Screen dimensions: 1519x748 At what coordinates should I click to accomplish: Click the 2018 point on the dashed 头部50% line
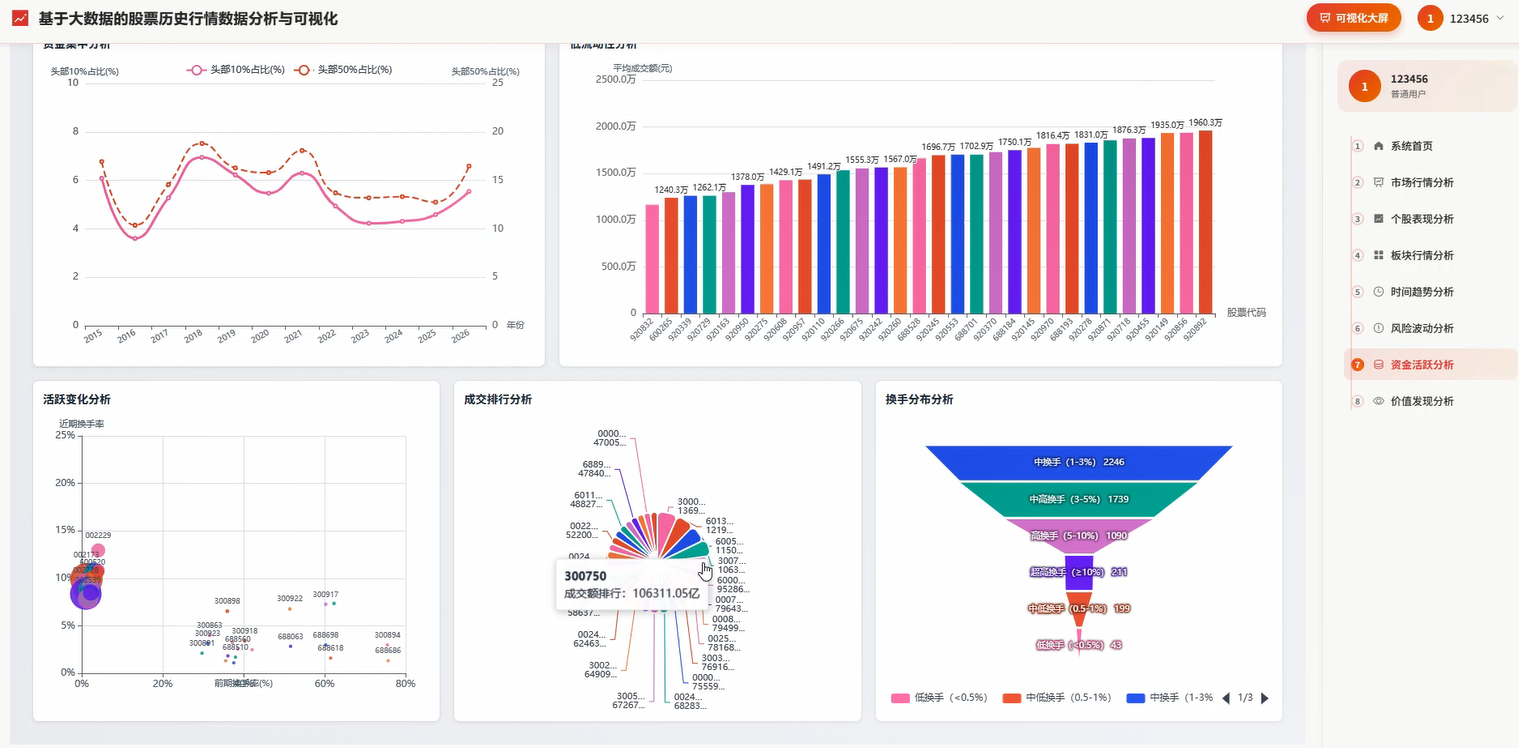click(201, 143)
